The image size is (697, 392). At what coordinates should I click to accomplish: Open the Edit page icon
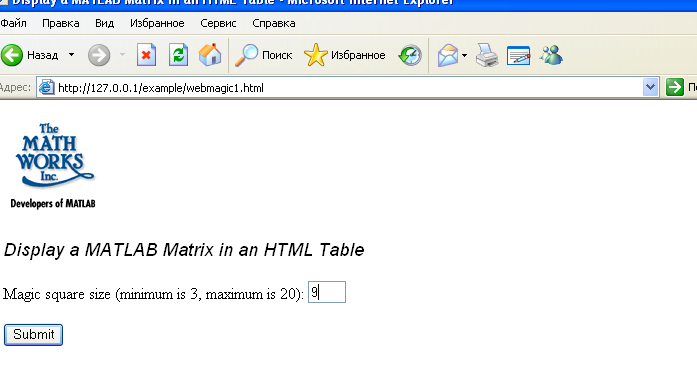pos(519,56)
